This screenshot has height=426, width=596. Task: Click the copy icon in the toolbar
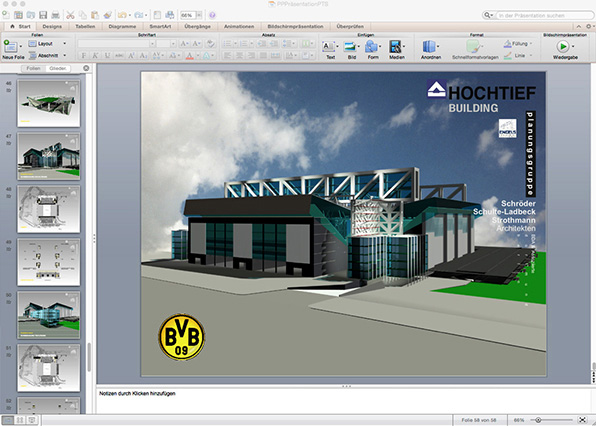(82, 15)
